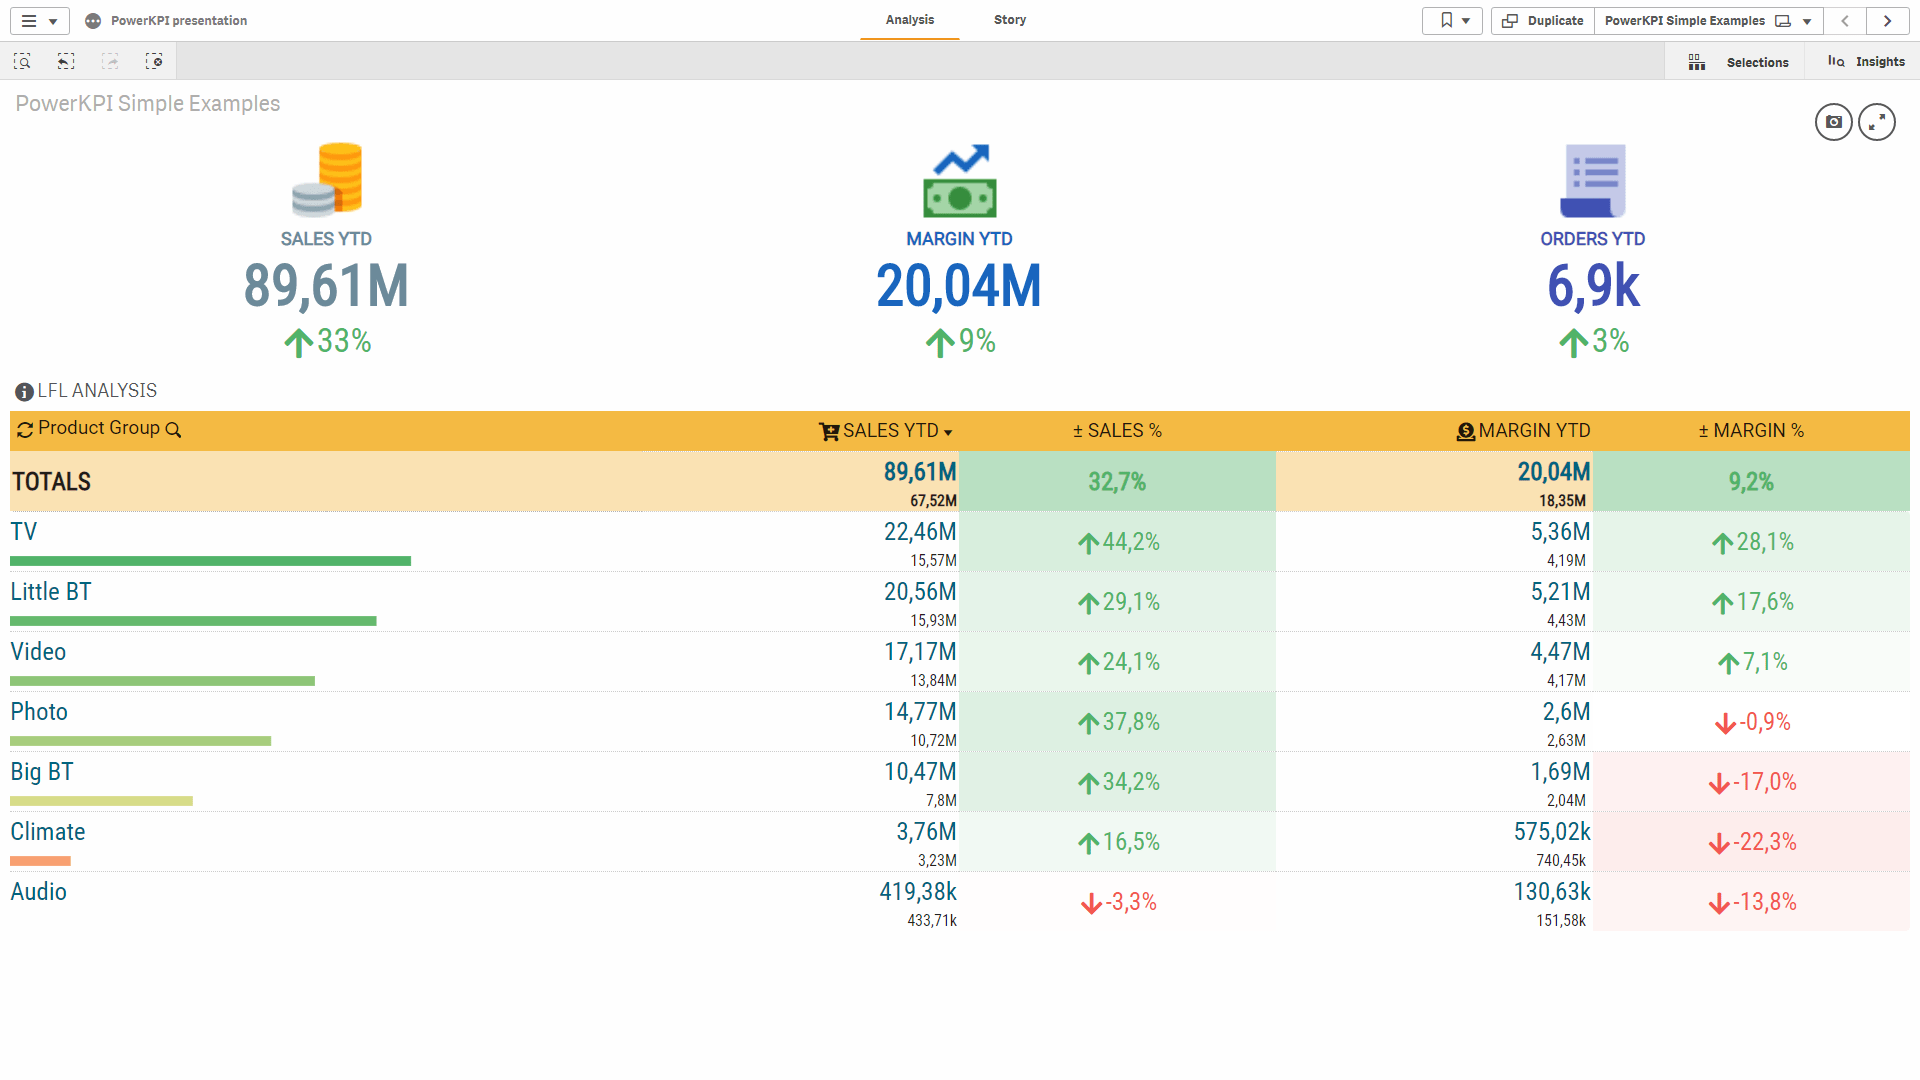Open PowerKPI Simple Examples sheet dropdown
The width and height of the screenshot is (1920, 1080).
click(1806, 20)
